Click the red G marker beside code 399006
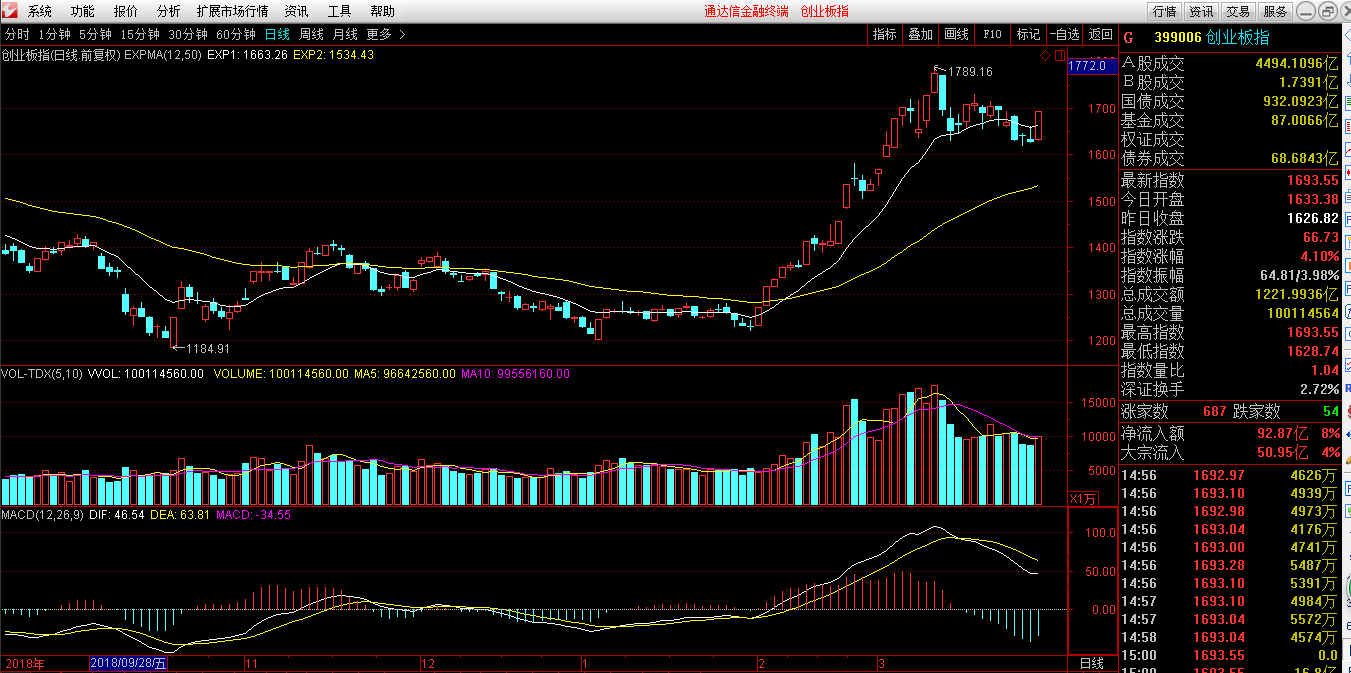This screenshot has width=1351, height=673. (1129, 38)
